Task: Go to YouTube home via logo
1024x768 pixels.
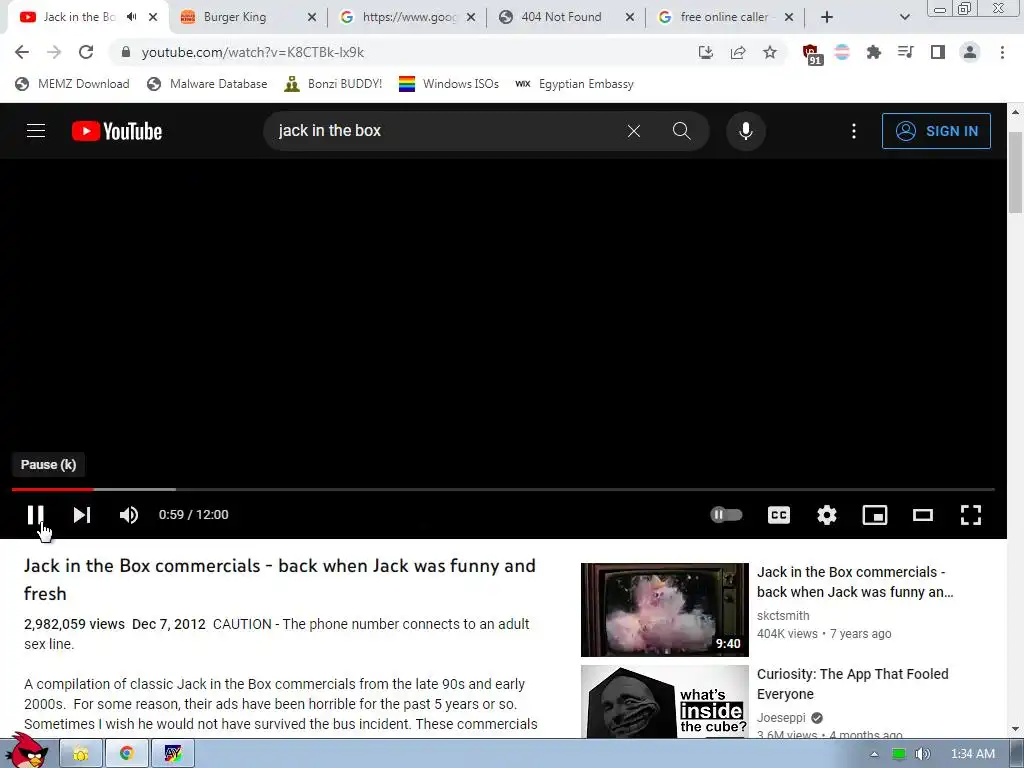Action: click(117, 131)
